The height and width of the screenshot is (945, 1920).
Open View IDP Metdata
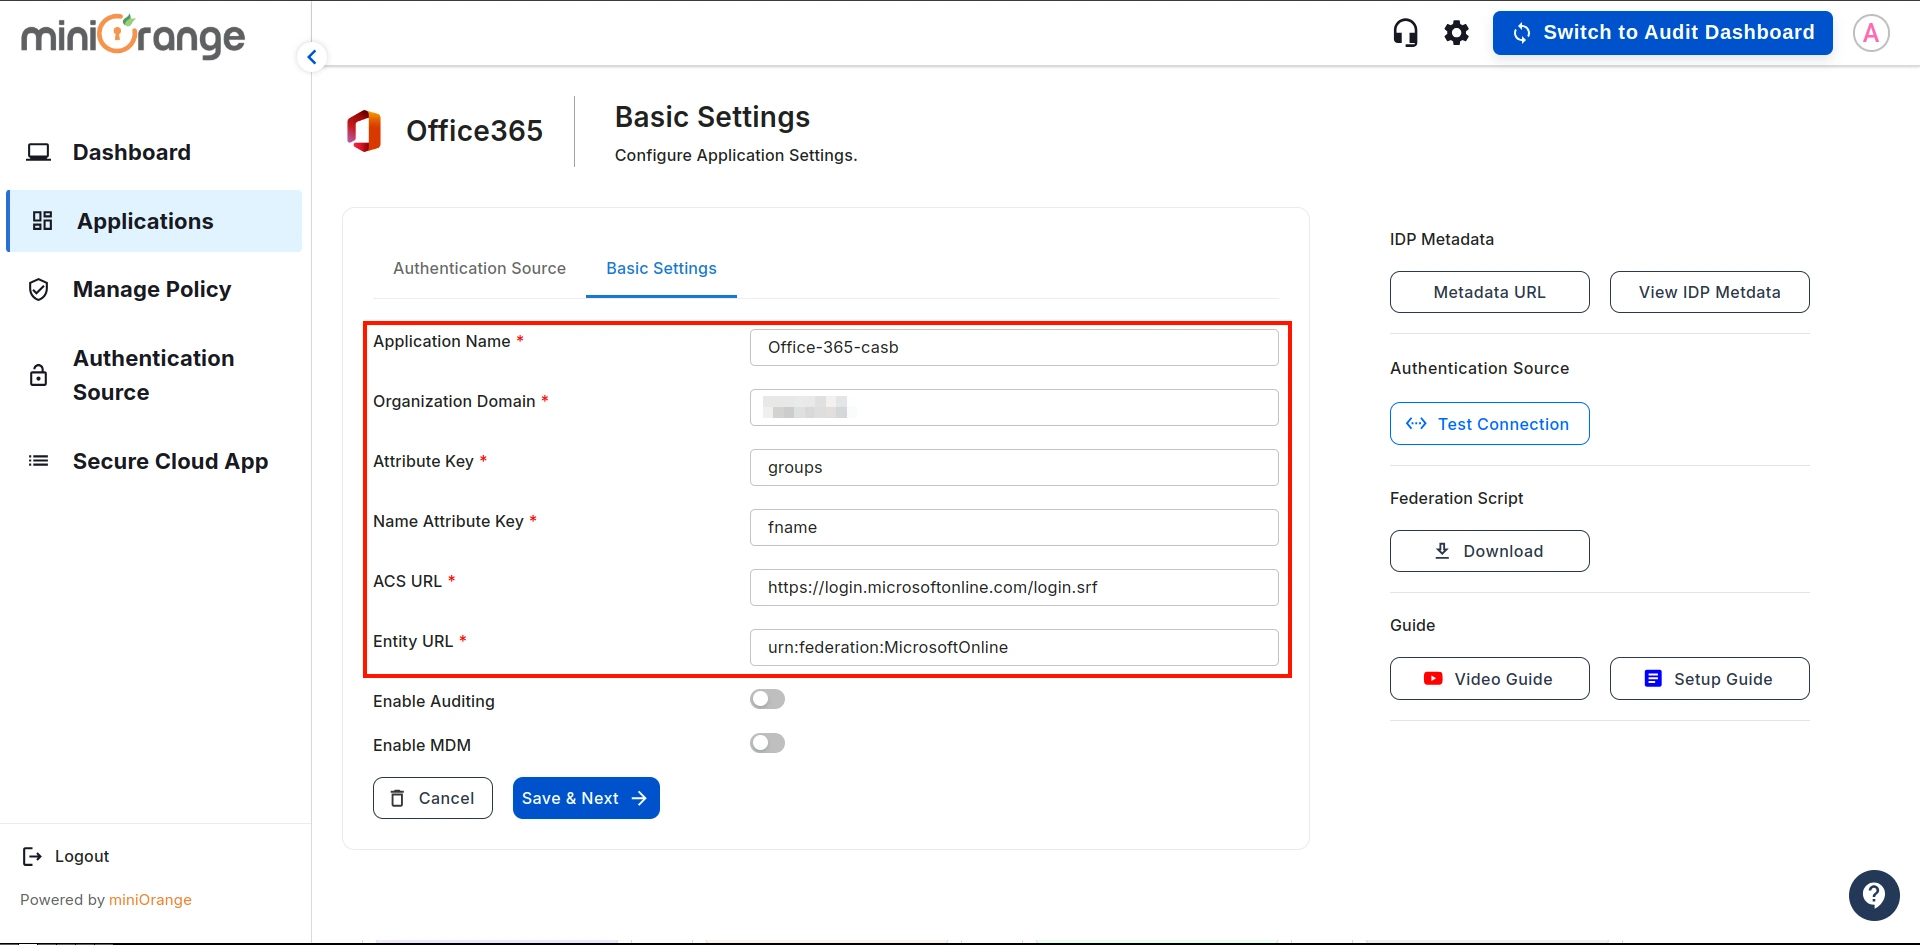[x=1709, y=292]
